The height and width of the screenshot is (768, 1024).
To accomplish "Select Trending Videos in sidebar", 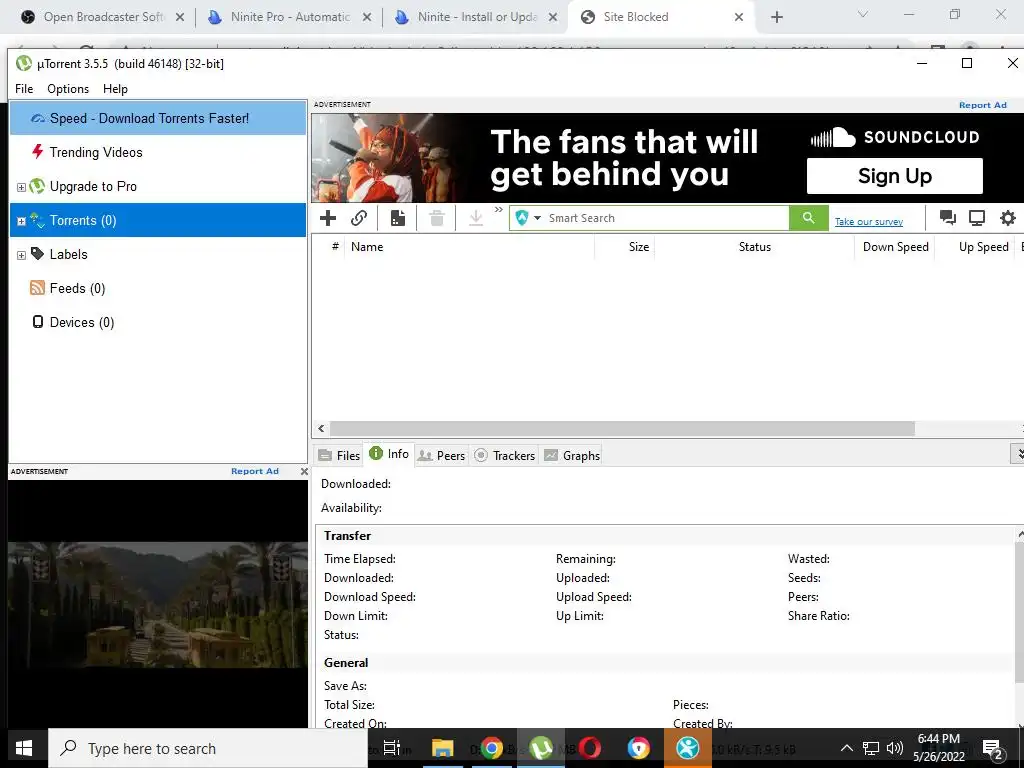I will [158, 152].
